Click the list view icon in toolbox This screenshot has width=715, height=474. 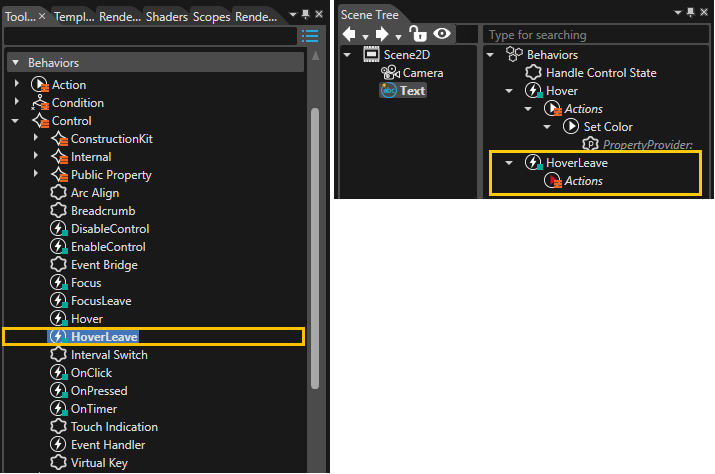(310, 36)
